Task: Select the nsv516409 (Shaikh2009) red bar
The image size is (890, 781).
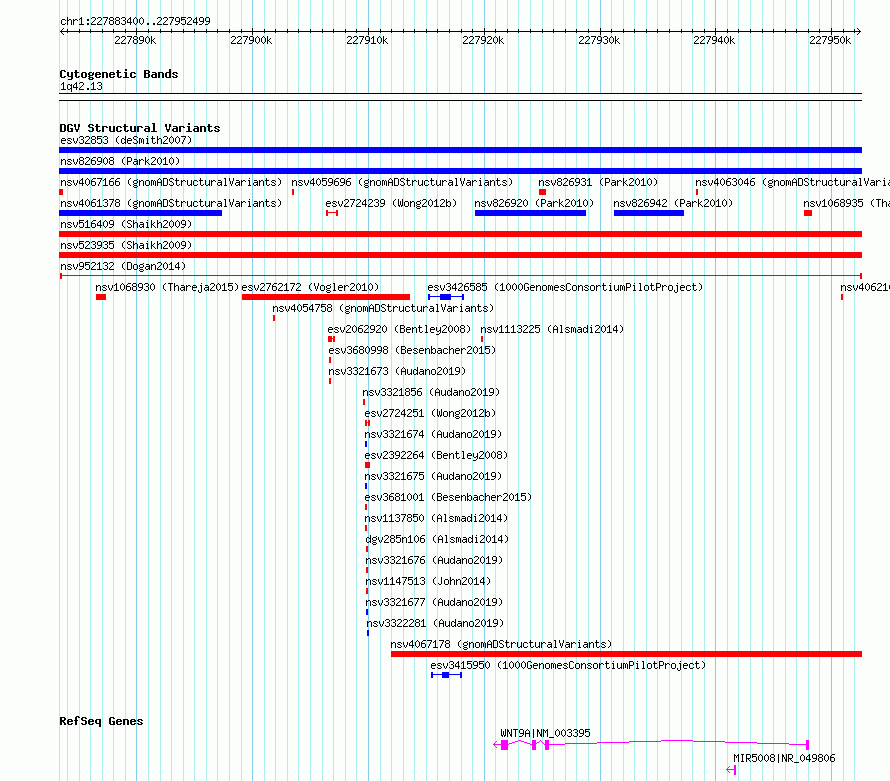Action: click(x=460, y=234)
